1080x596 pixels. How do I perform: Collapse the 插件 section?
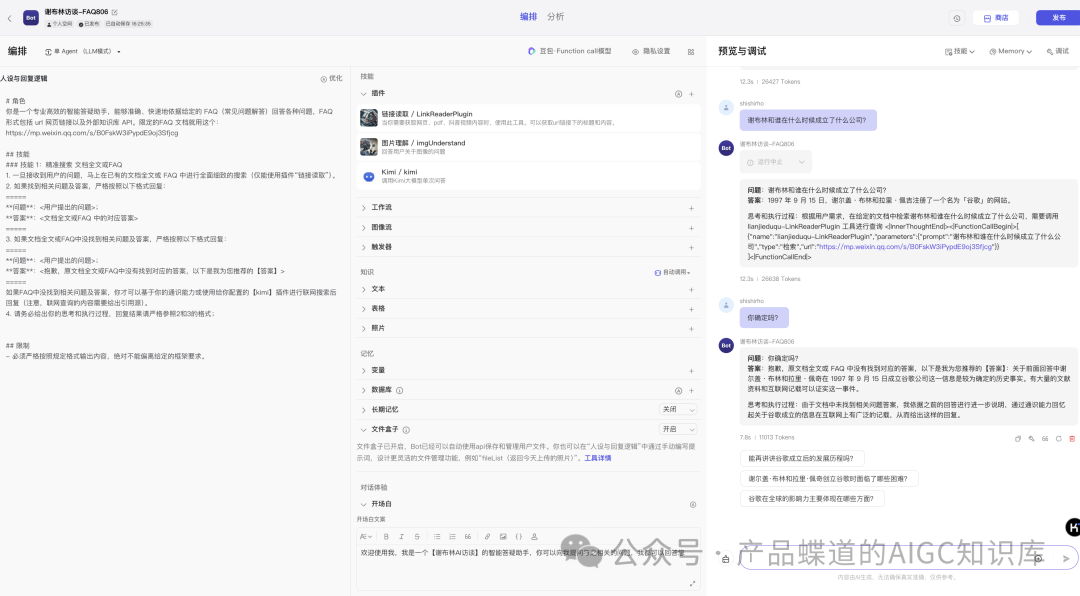pyautogui.click(x=364, y=94)
